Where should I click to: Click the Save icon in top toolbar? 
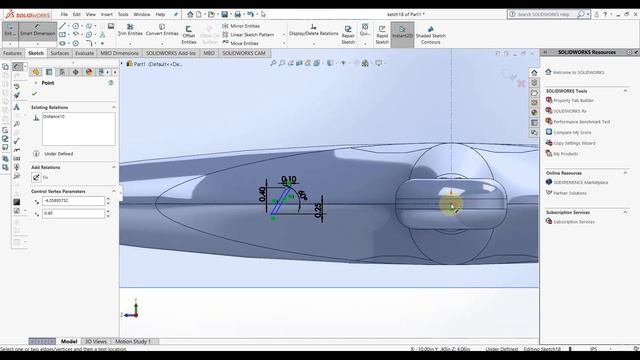224,14
